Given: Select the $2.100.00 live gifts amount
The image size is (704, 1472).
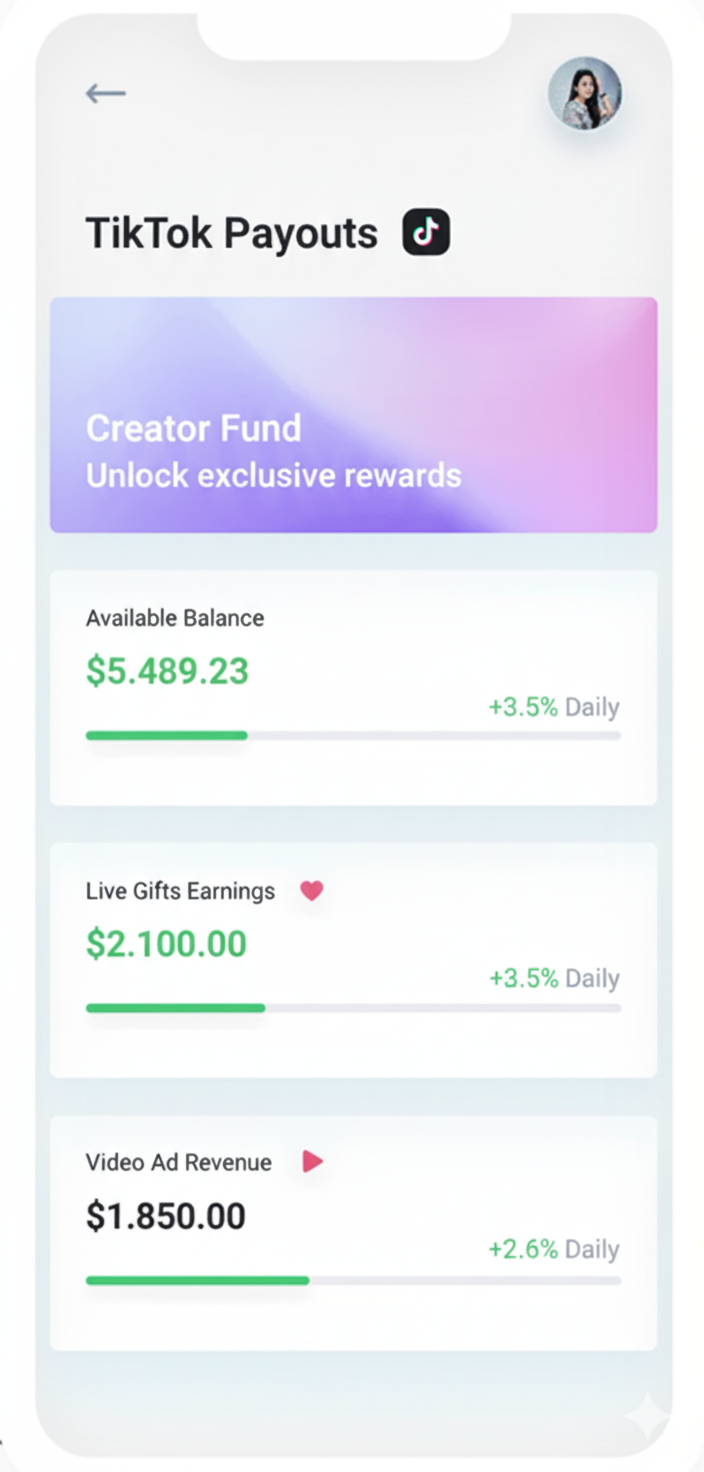Looking at the screenshot, I should coord(166,944).
